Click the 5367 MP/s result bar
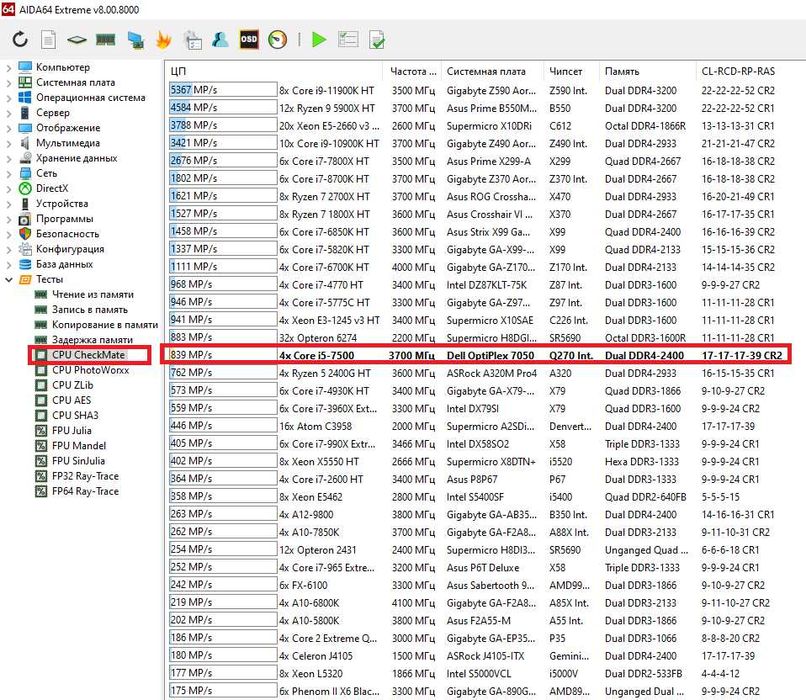The width and height of the screenshot is (806, 700). click(223, 90)
